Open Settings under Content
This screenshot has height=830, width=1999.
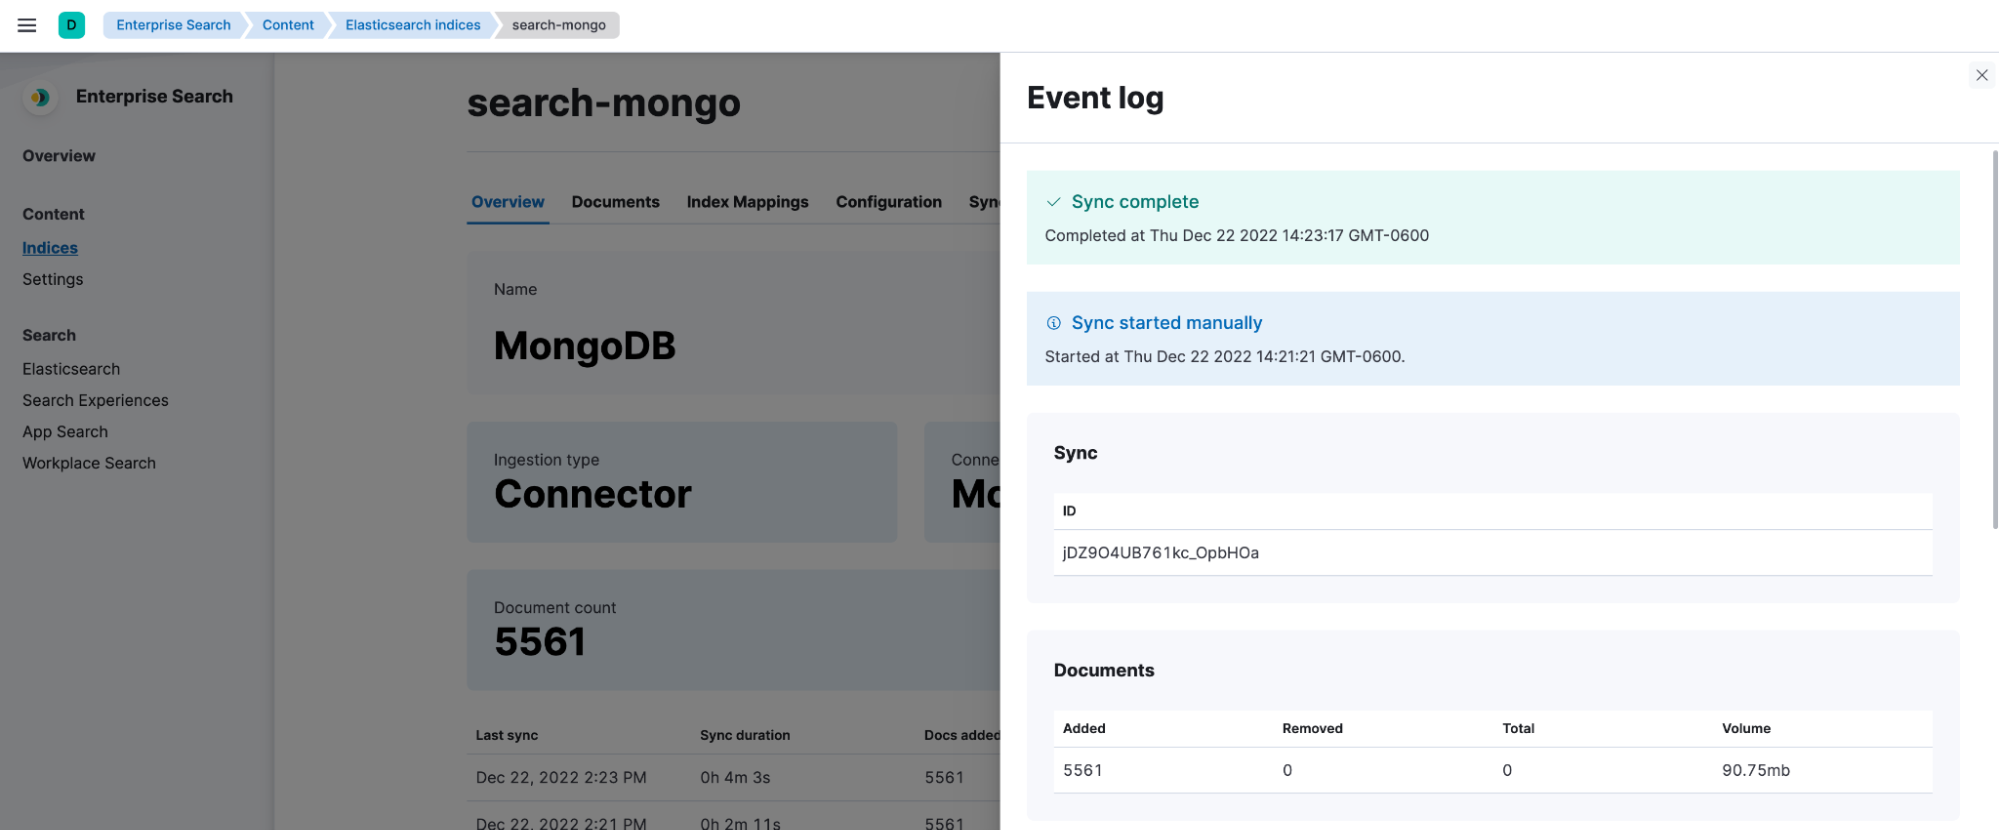tap(53, 279)
